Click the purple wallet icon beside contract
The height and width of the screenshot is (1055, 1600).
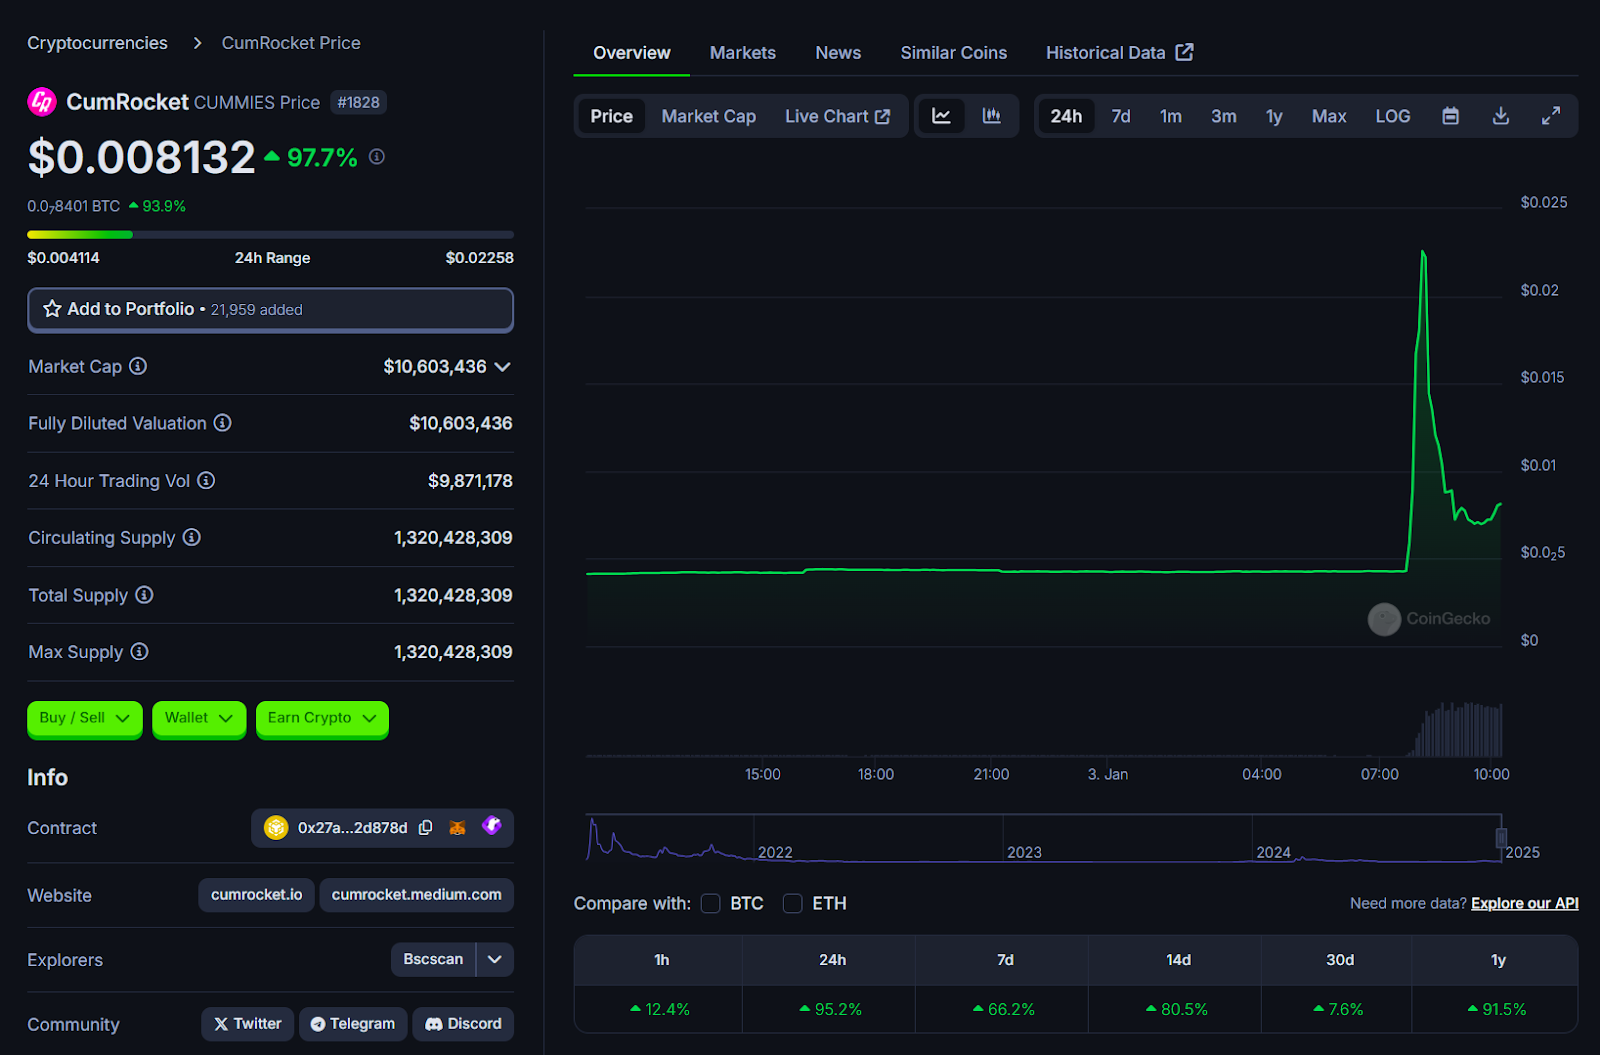[x=492, y=826]
